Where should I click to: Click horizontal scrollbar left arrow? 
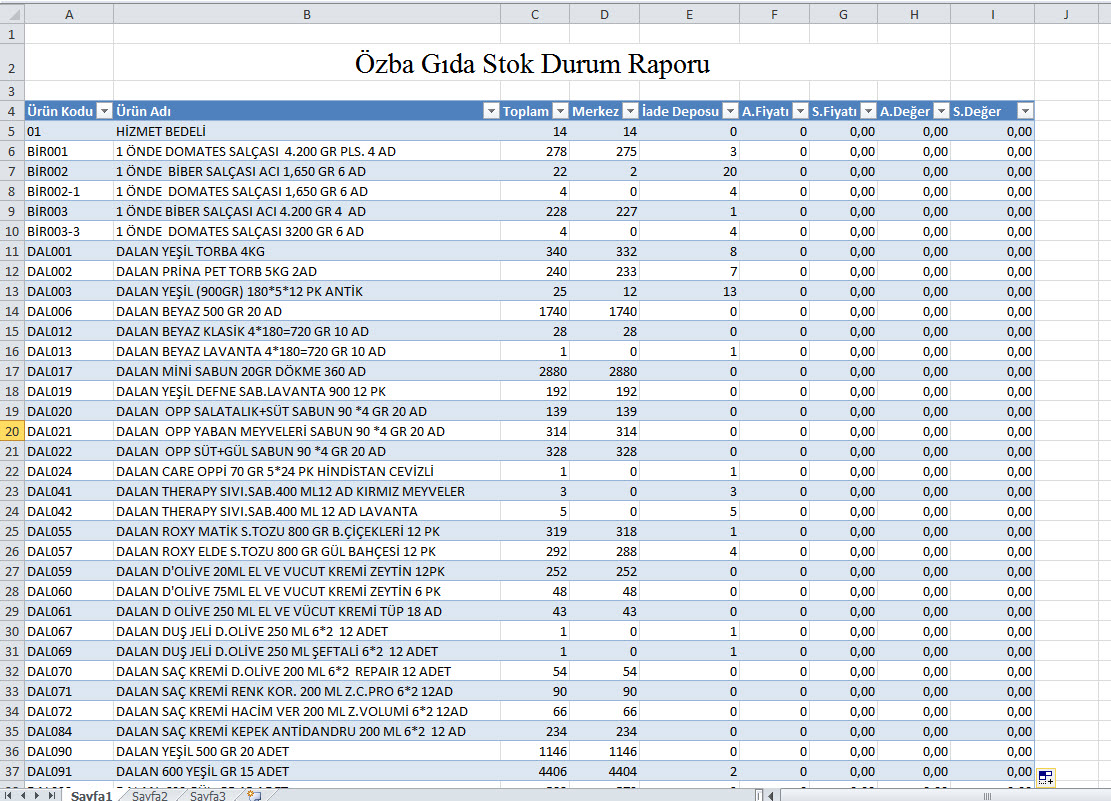771,795
